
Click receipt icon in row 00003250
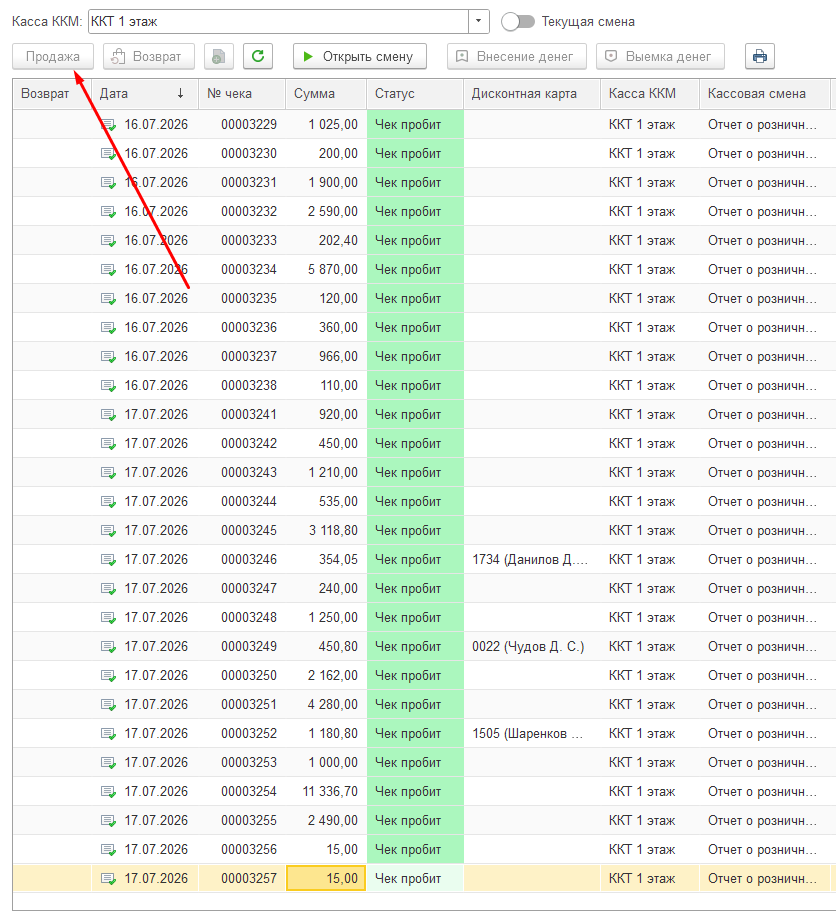108,675
